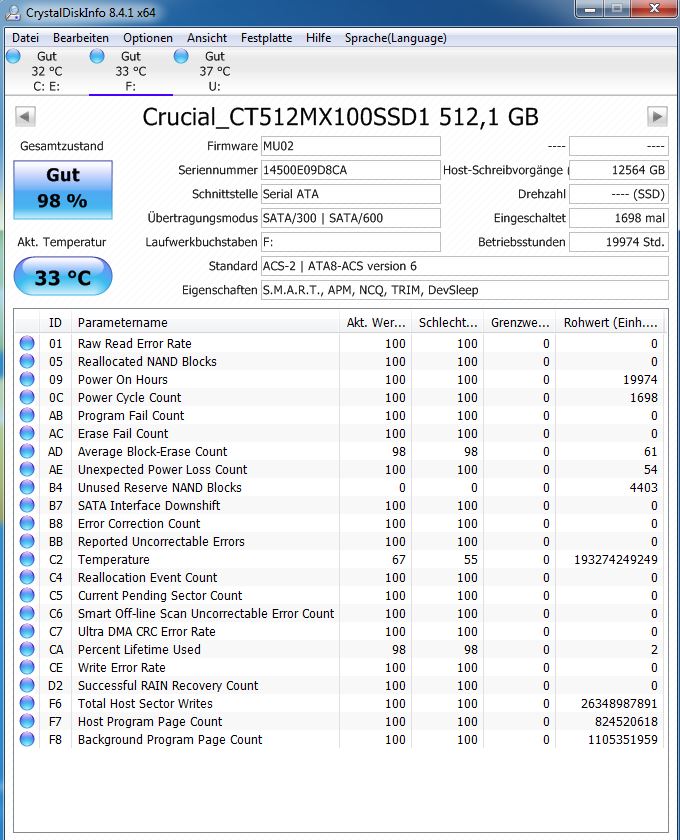680x840 pixels.
Task: Click status icon of Power On Hours
Action: tap(27, 379)
